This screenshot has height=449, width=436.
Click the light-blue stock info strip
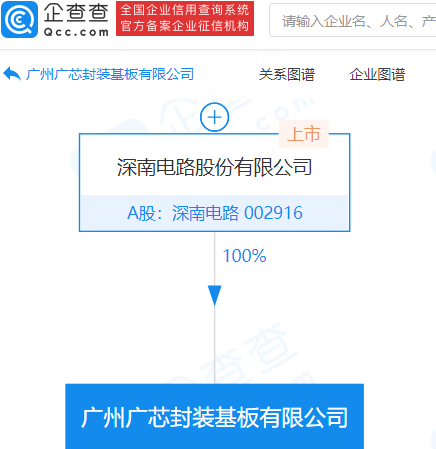tap(215, 213)
